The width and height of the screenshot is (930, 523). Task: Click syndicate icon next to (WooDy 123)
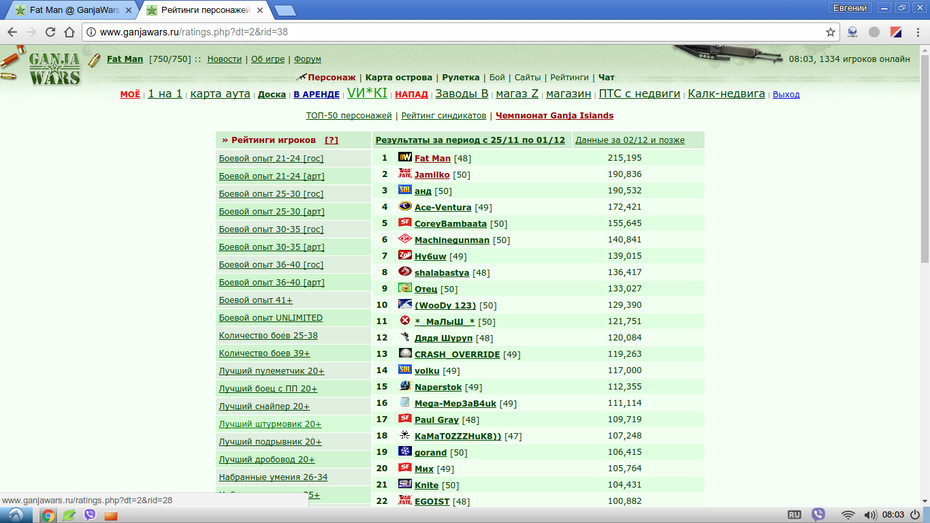[405, 304]
